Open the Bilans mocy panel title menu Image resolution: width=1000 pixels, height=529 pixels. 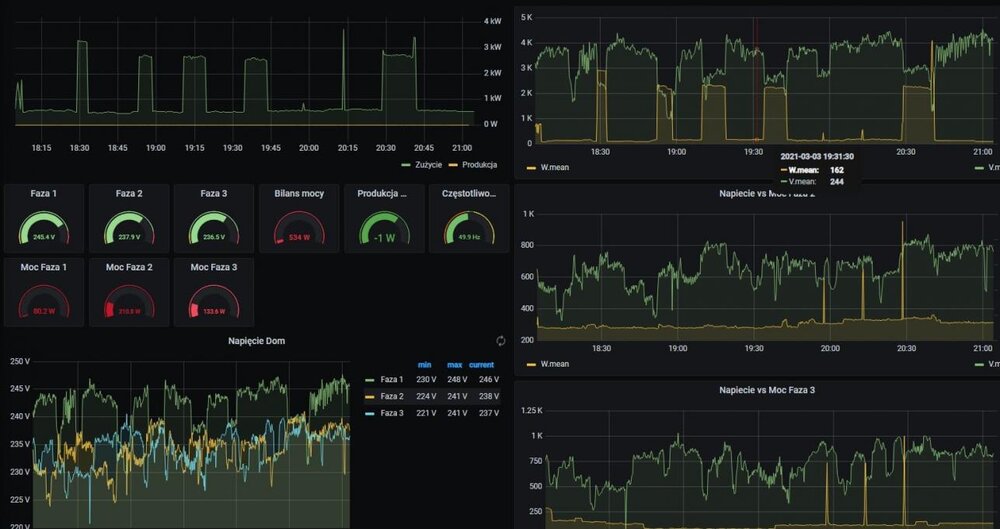[x=299, y=194]
